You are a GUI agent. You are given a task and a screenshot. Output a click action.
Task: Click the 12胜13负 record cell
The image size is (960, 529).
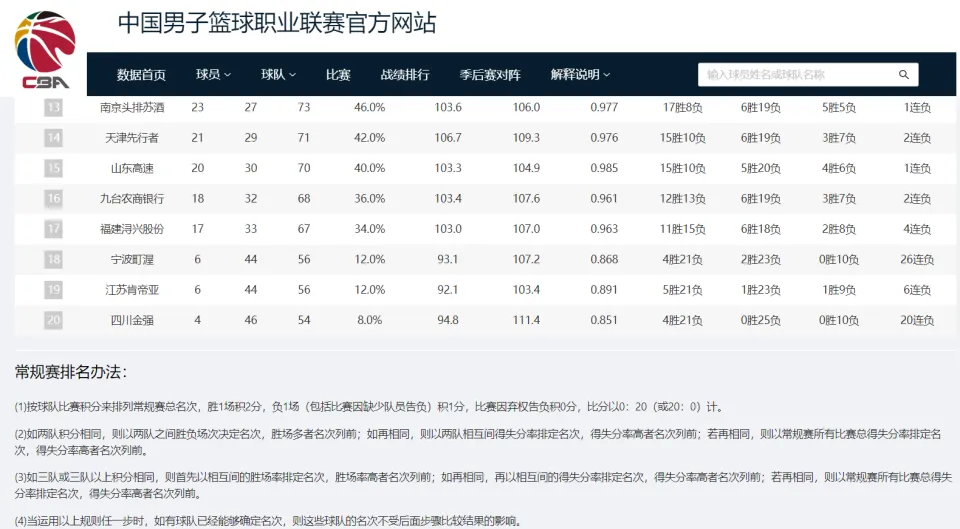click(683, 198)
